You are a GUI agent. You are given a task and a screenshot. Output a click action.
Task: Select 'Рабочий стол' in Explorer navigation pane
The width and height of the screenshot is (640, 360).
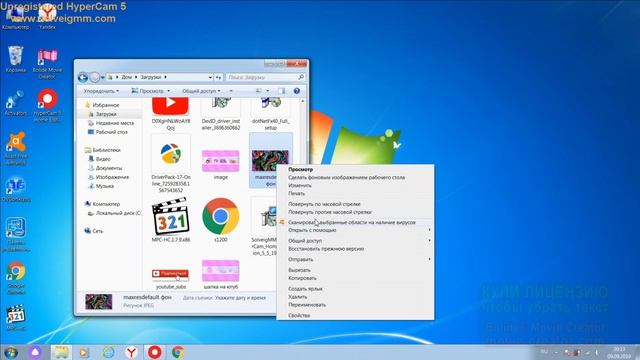coord(111,132)
